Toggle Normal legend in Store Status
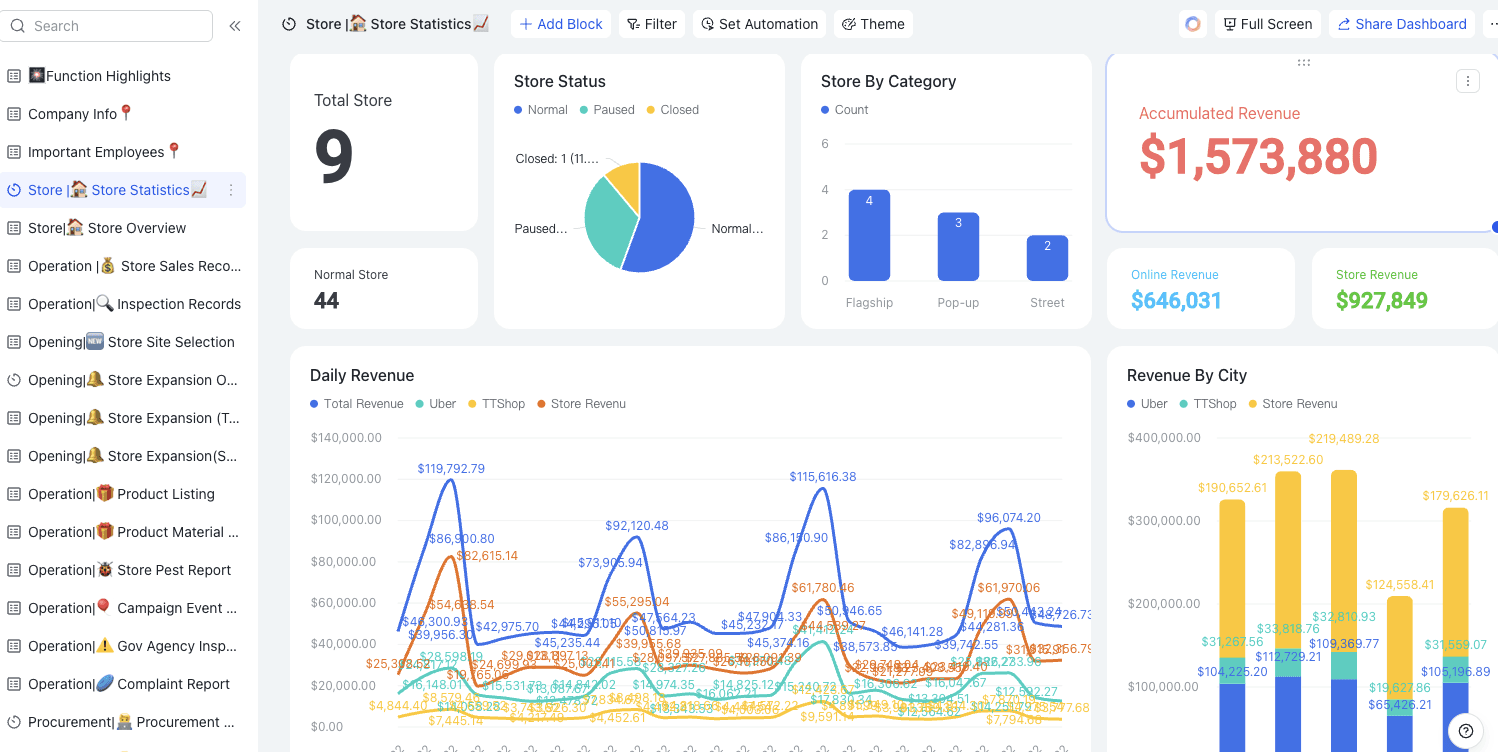 point(541,110)
